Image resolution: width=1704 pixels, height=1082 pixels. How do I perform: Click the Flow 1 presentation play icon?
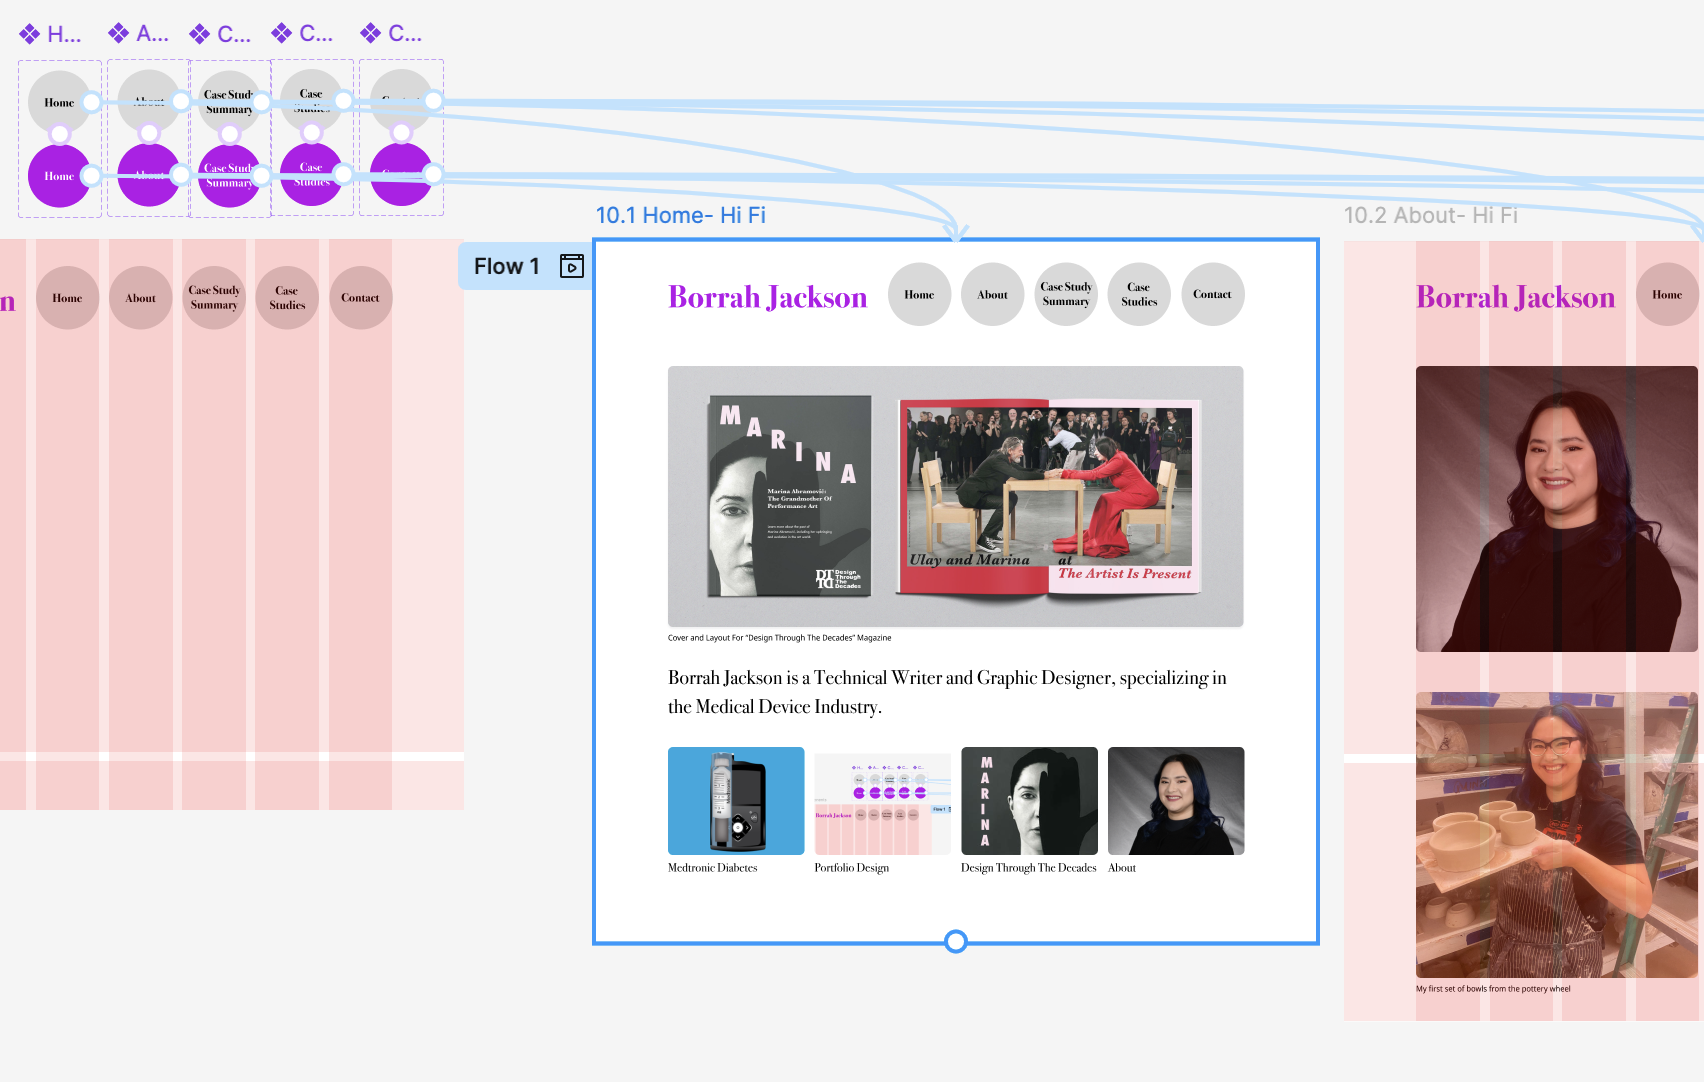coord(571,266)
